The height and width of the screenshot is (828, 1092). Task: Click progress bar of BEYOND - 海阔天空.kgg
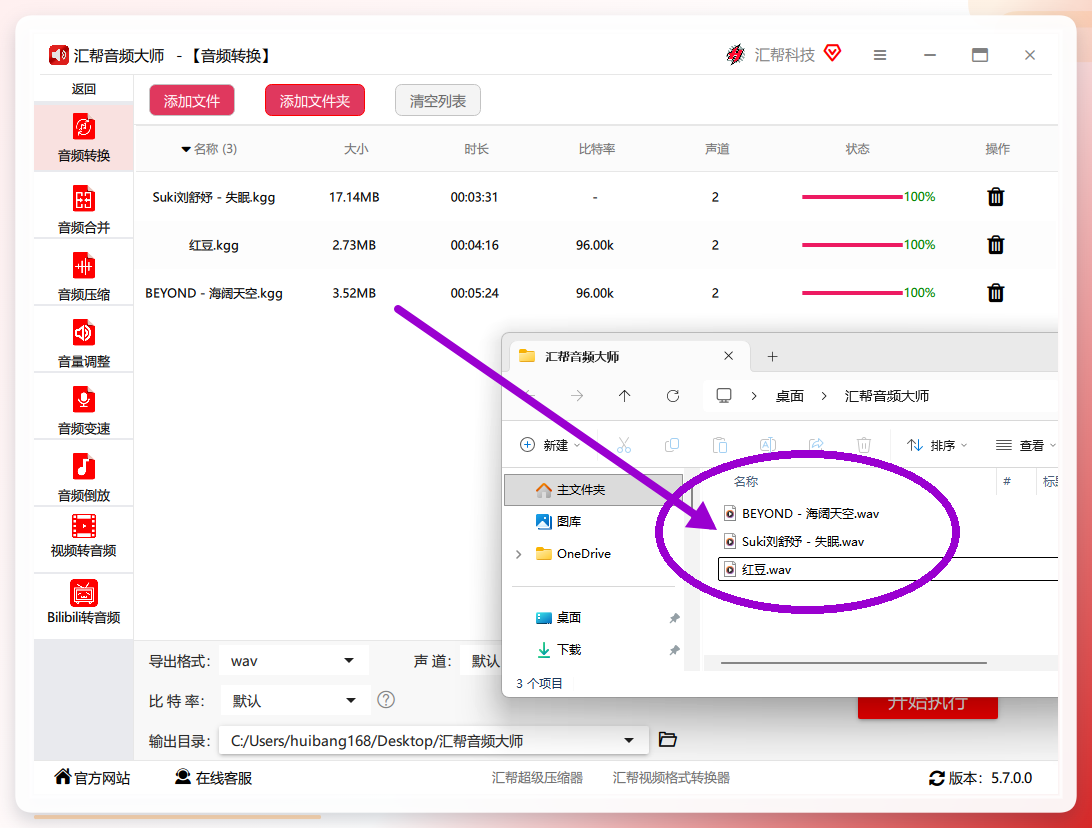[852, 293]
